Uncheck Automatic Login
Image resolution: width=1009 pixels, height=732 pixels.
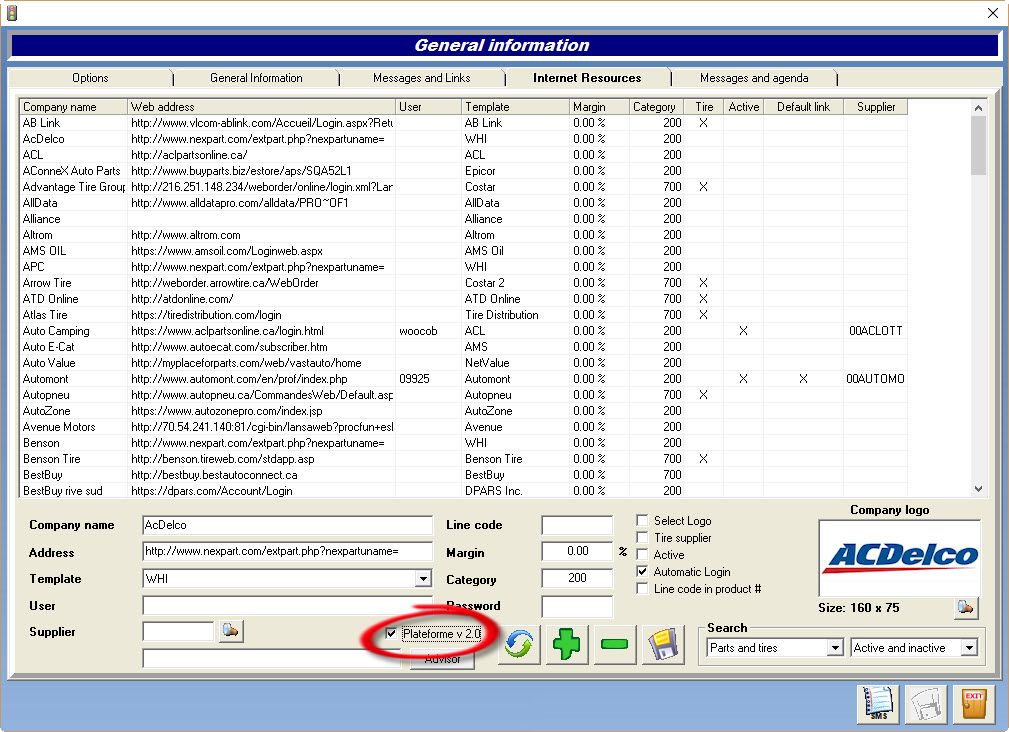pyautogui.click(x=642, y=571)
